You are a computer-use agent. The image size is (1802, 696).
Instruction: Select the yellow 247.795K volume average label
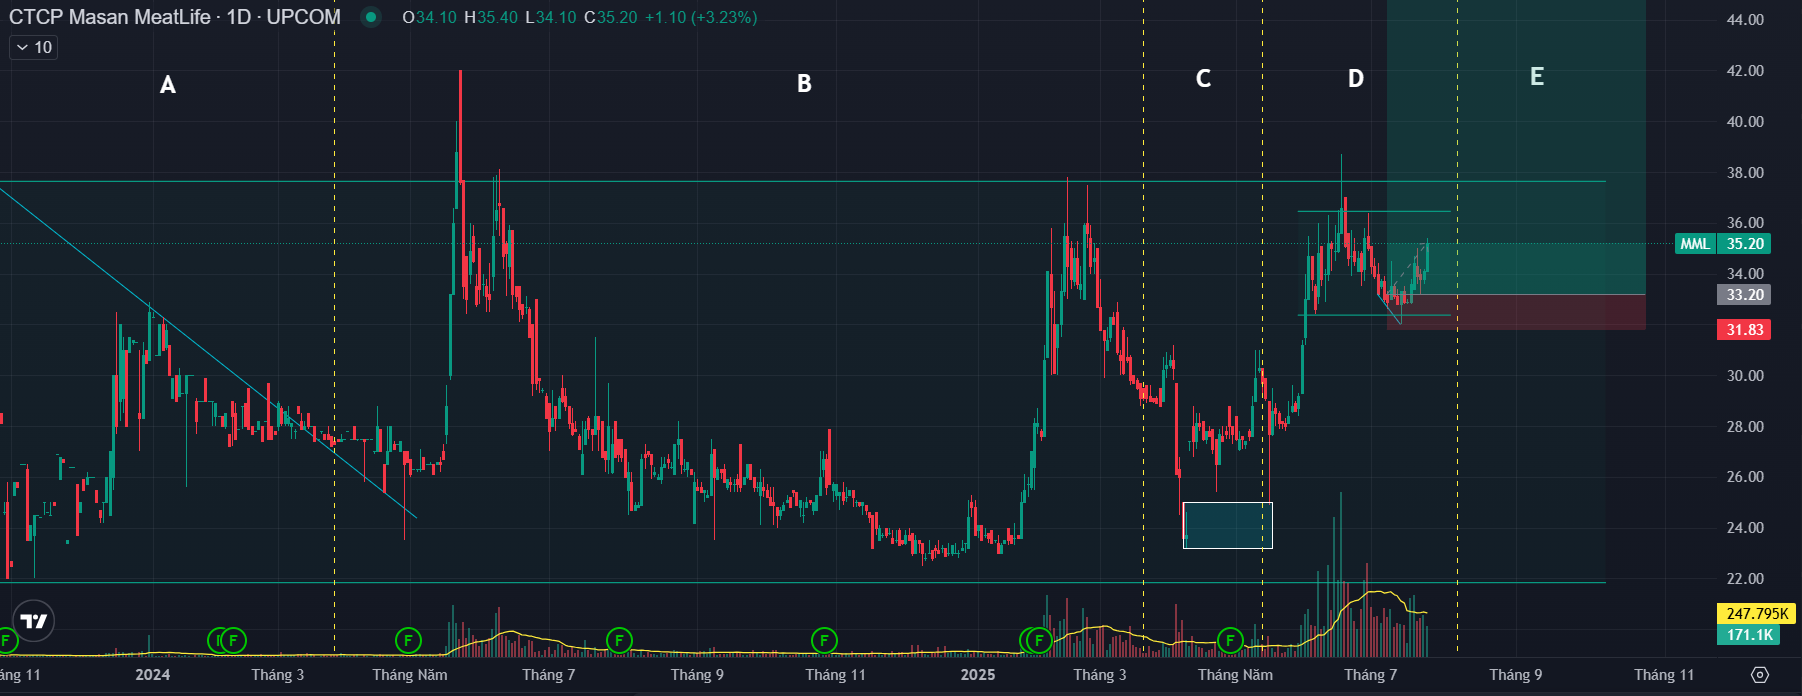[1757, 614]
